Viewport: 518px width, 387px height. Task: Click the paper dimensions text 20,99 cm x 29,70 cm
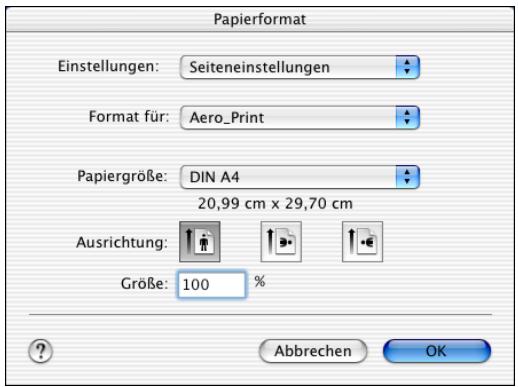point(275,203)
